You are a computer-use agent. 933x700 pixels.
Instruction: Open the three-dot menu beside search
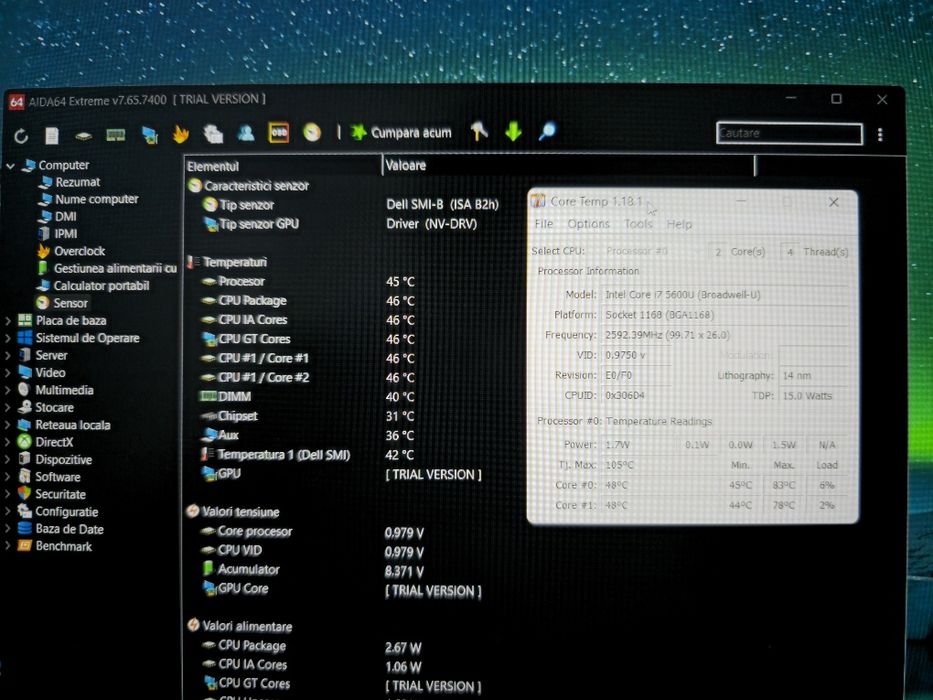click(x=880, y=135)
